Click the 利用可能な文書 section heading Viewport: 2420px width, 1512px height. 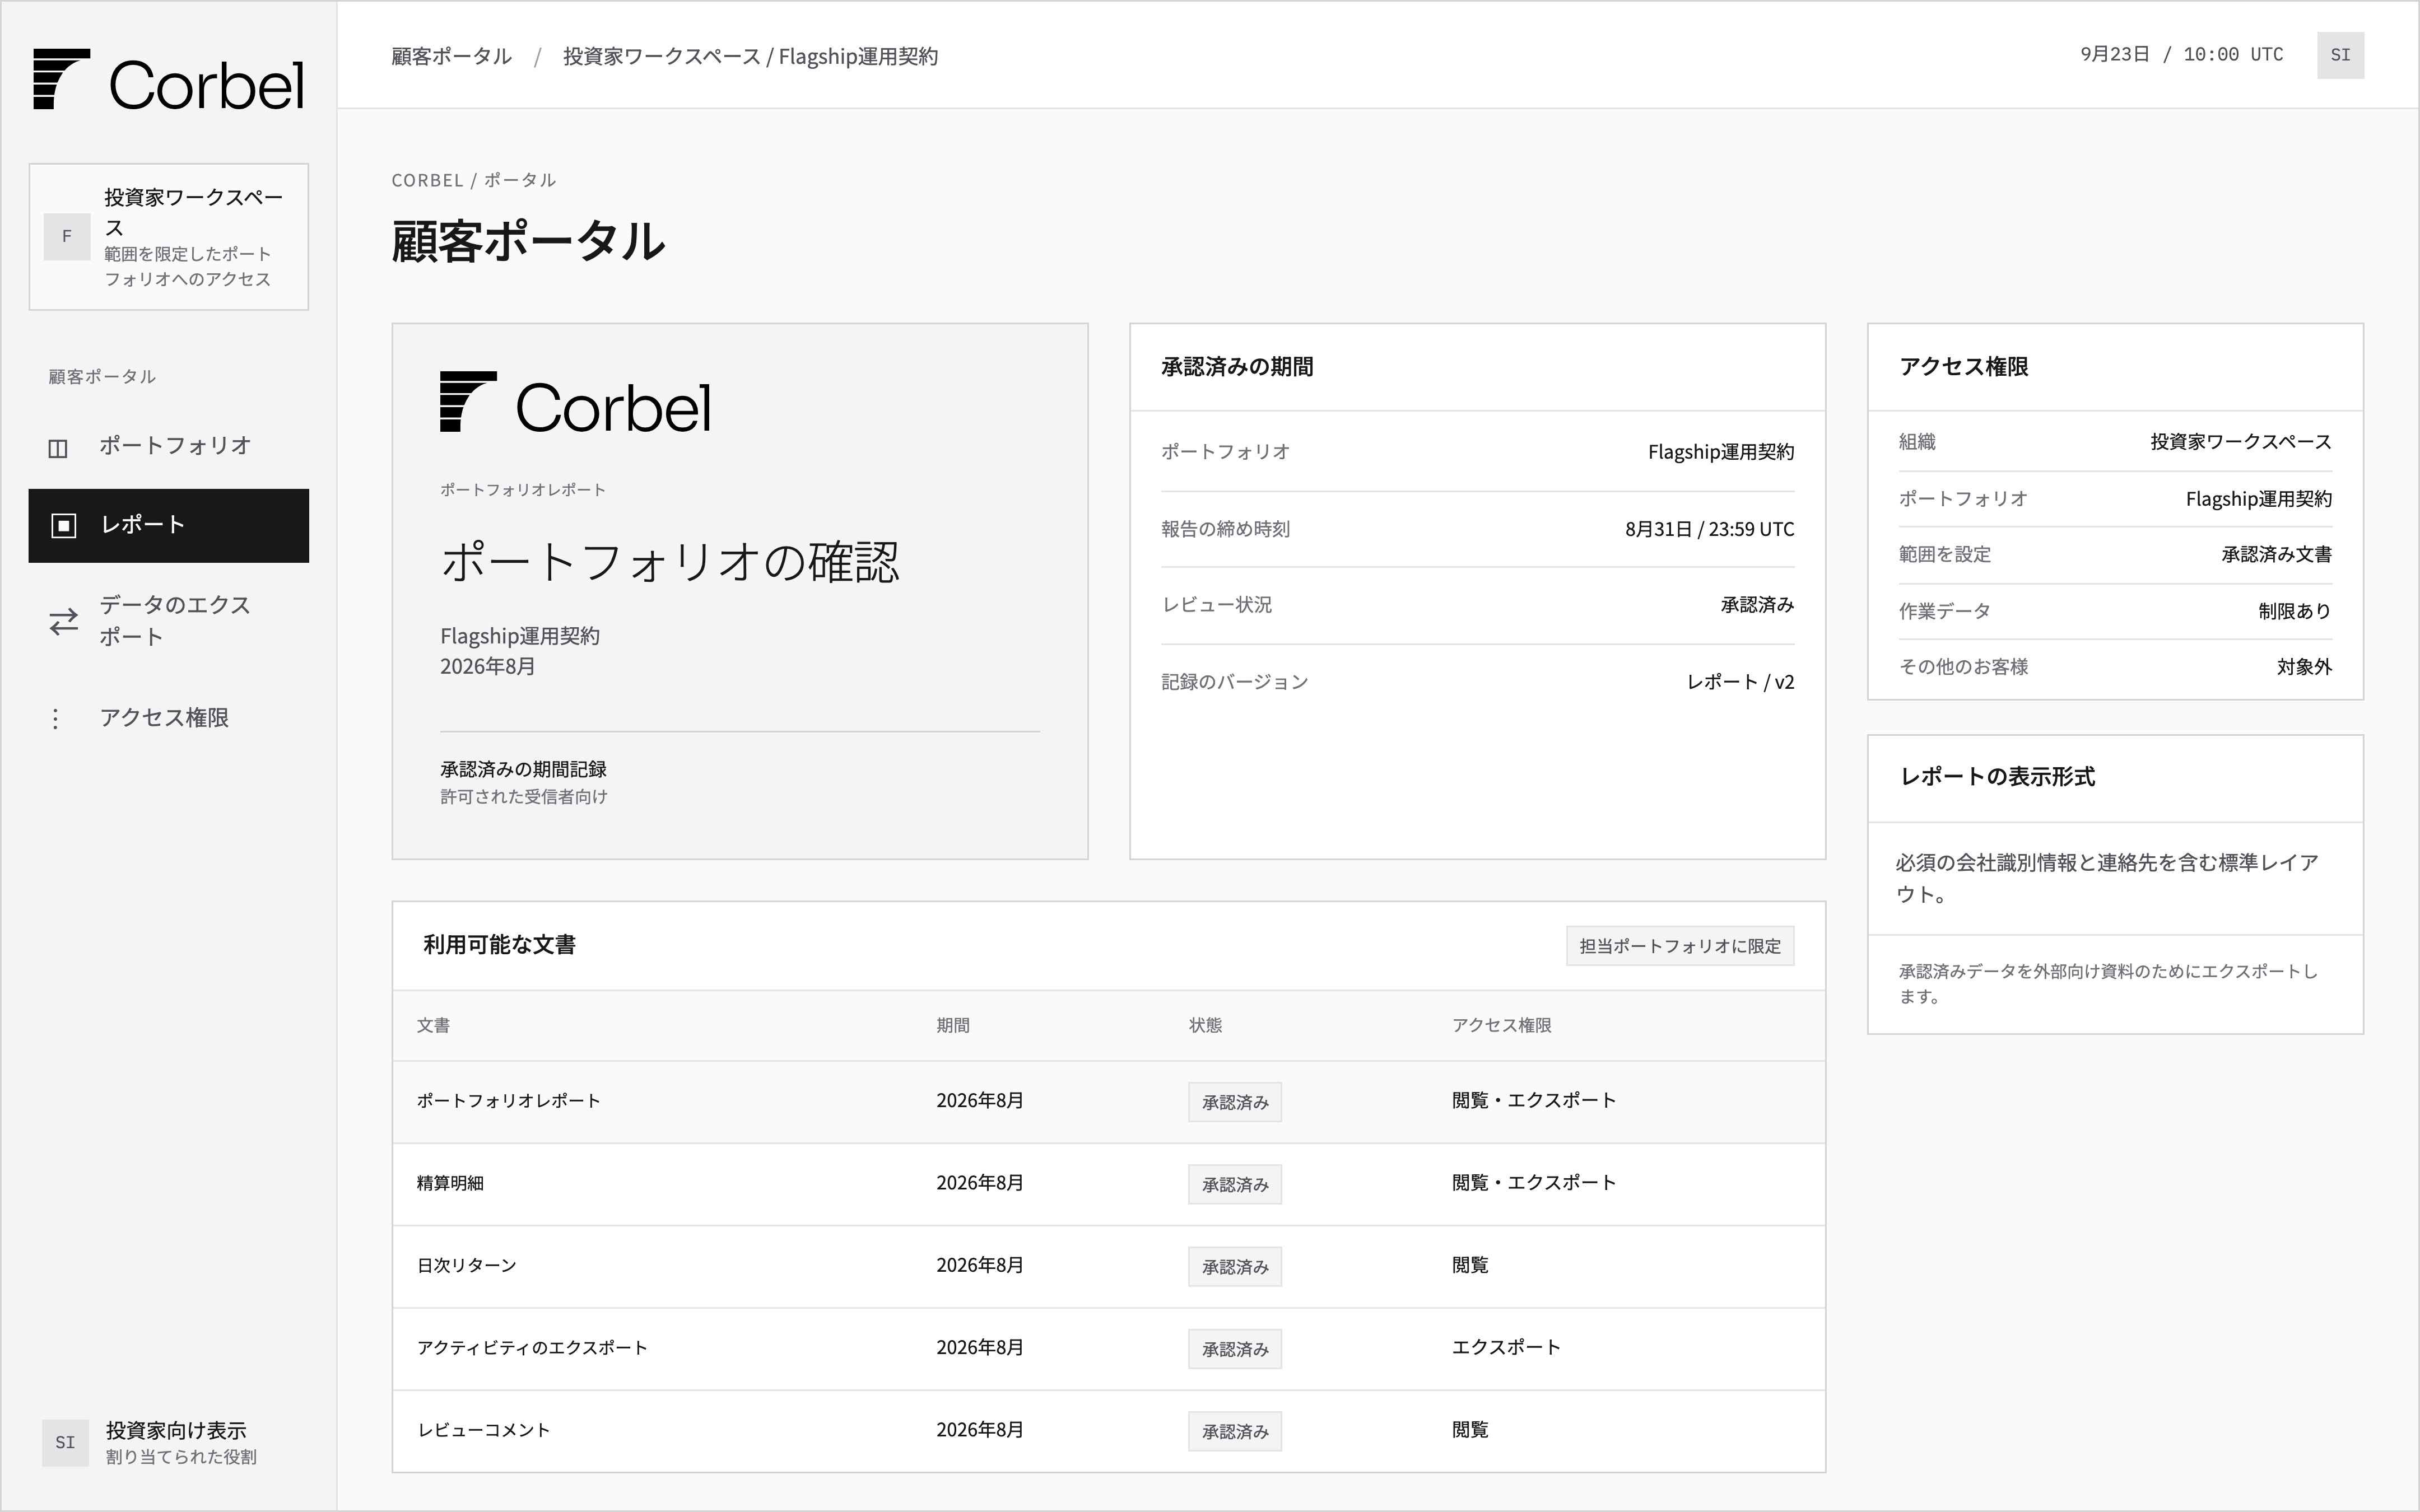click(x=499, y=945)
